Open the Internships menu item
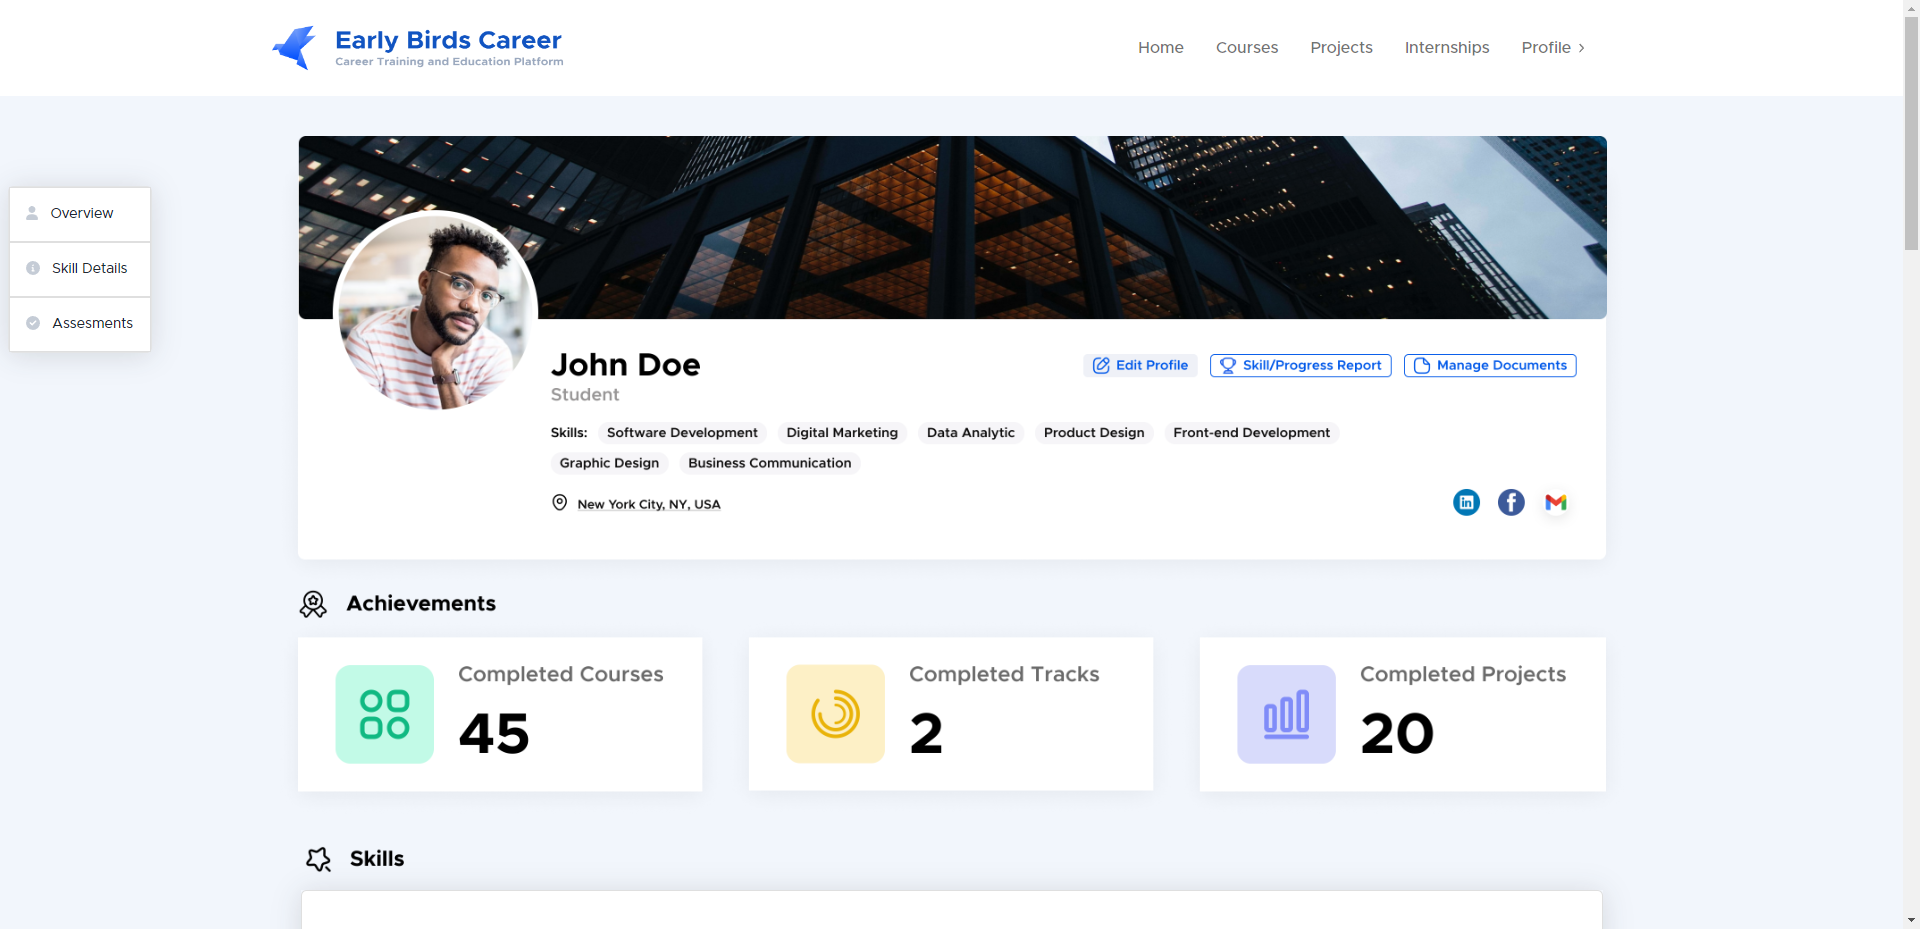Screen dimensions: 1920x929 (x=1446, y=47)
